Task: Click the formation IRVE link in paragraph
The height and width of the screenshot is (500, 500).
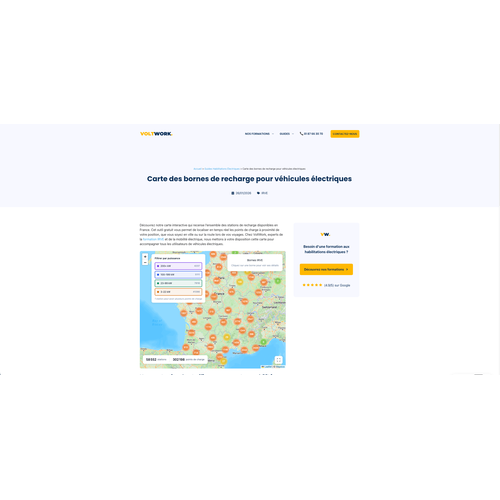Action: (x=153, y=239)
